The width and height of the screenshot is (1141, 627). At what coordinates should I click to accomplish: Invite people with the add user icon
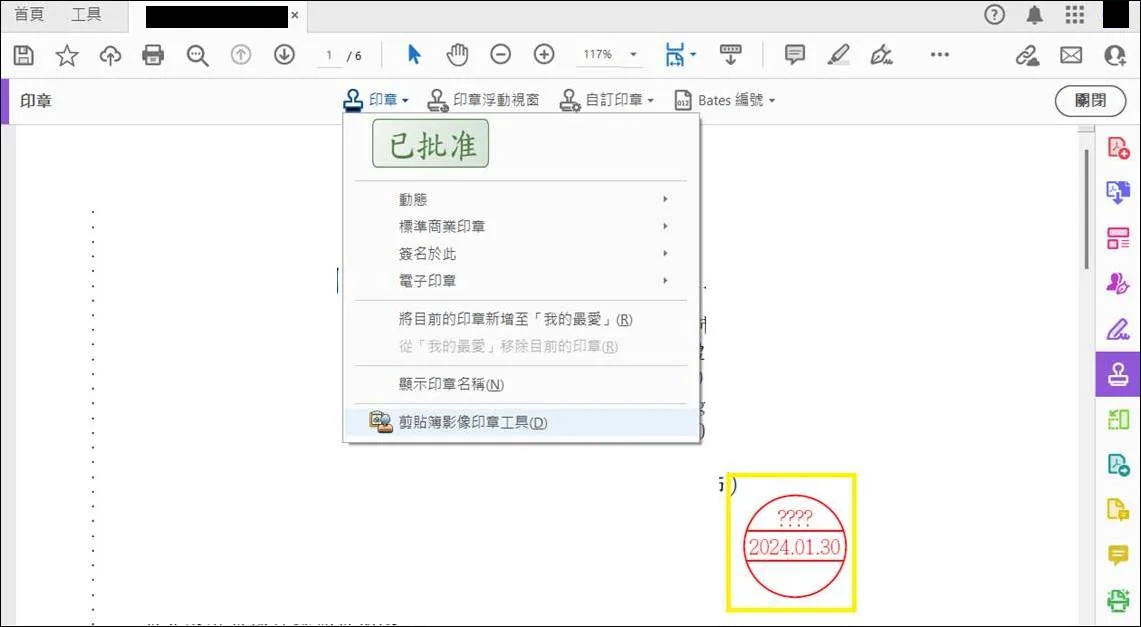[1115, 55]
